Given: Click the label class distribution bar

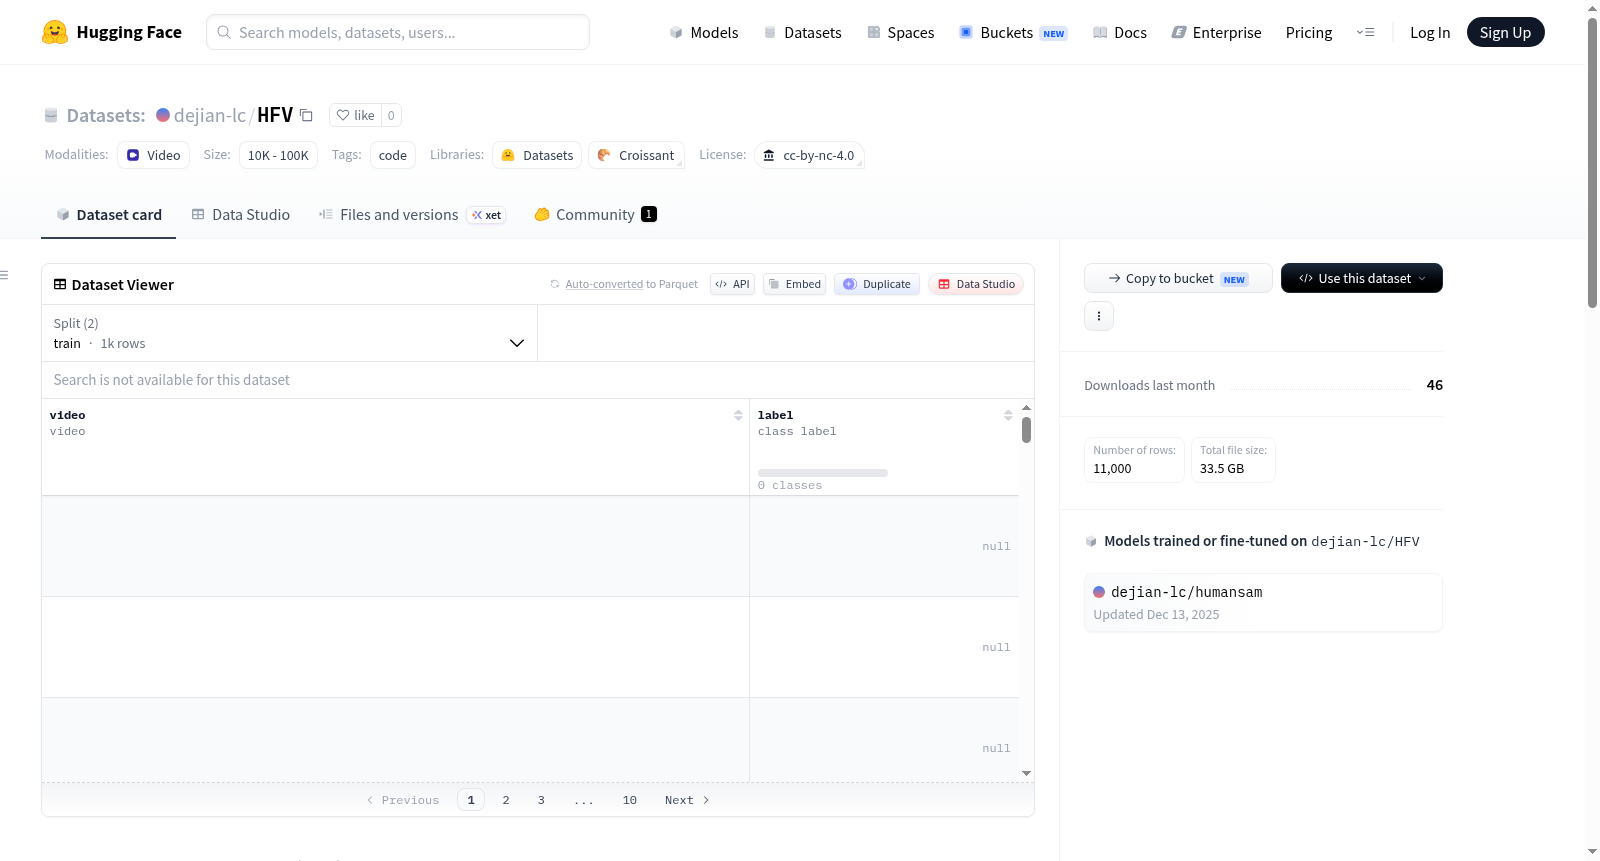Looking at the screenshot, I should 823,473.
